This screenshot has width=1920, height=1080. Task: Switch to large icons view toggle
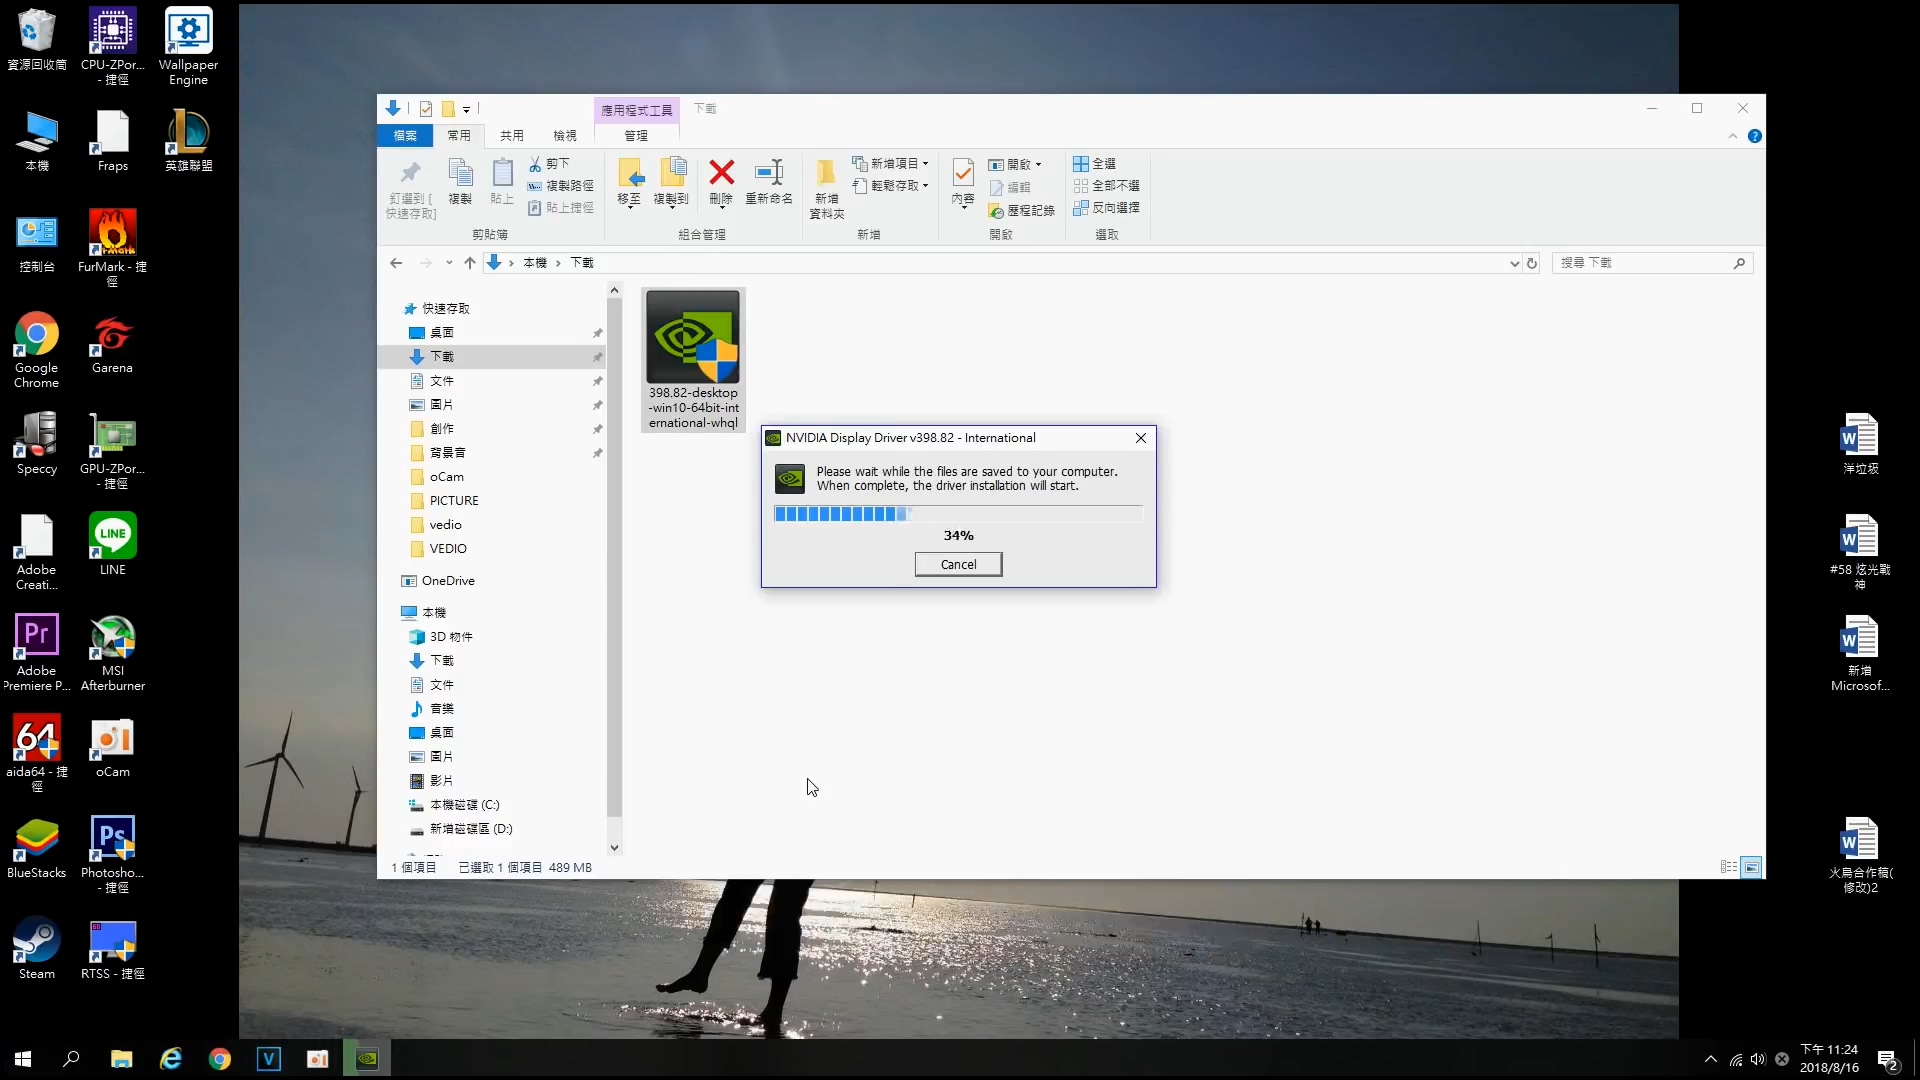click(x=1751, y=867)
